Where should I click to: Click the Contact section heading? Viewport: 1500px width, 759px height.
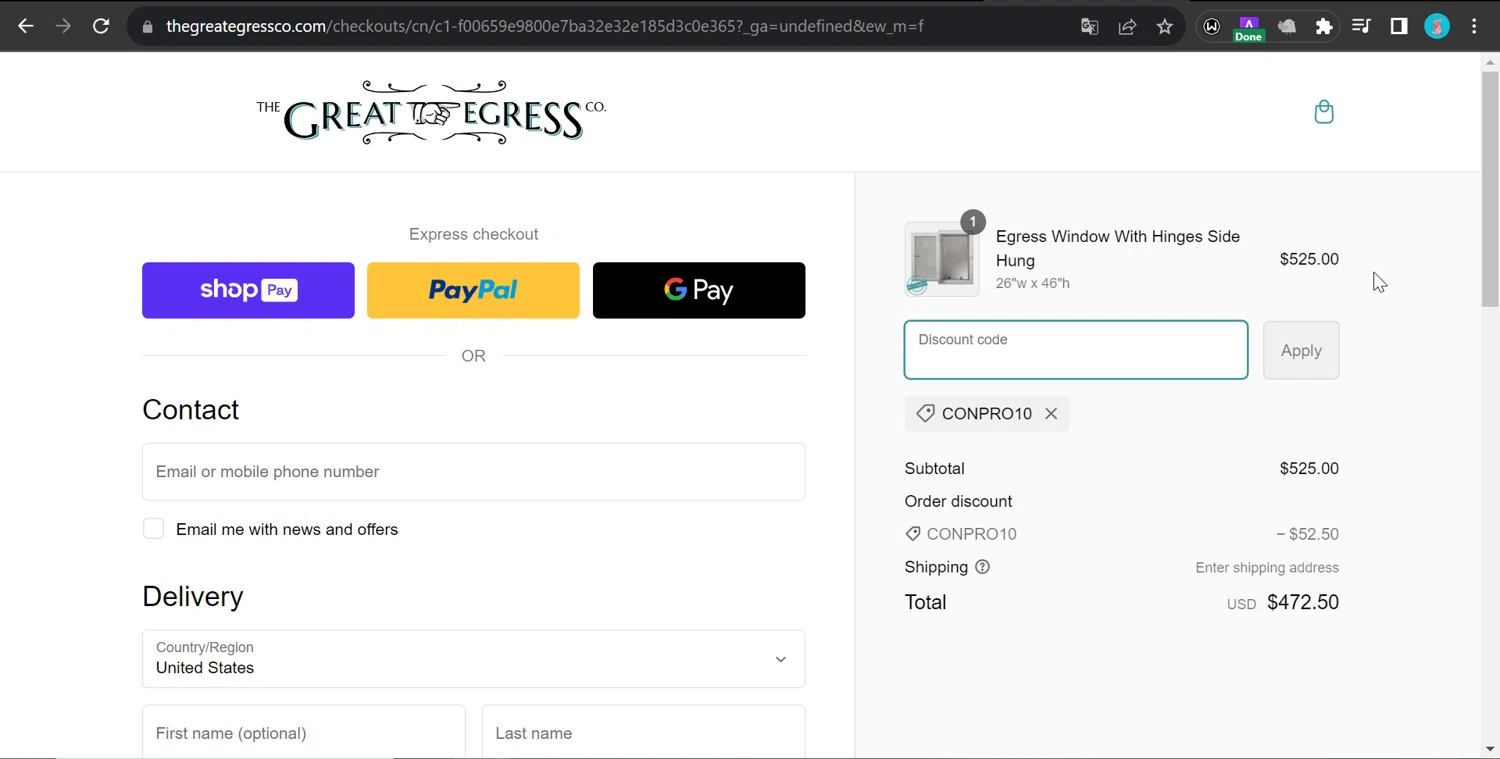[191, 410]
